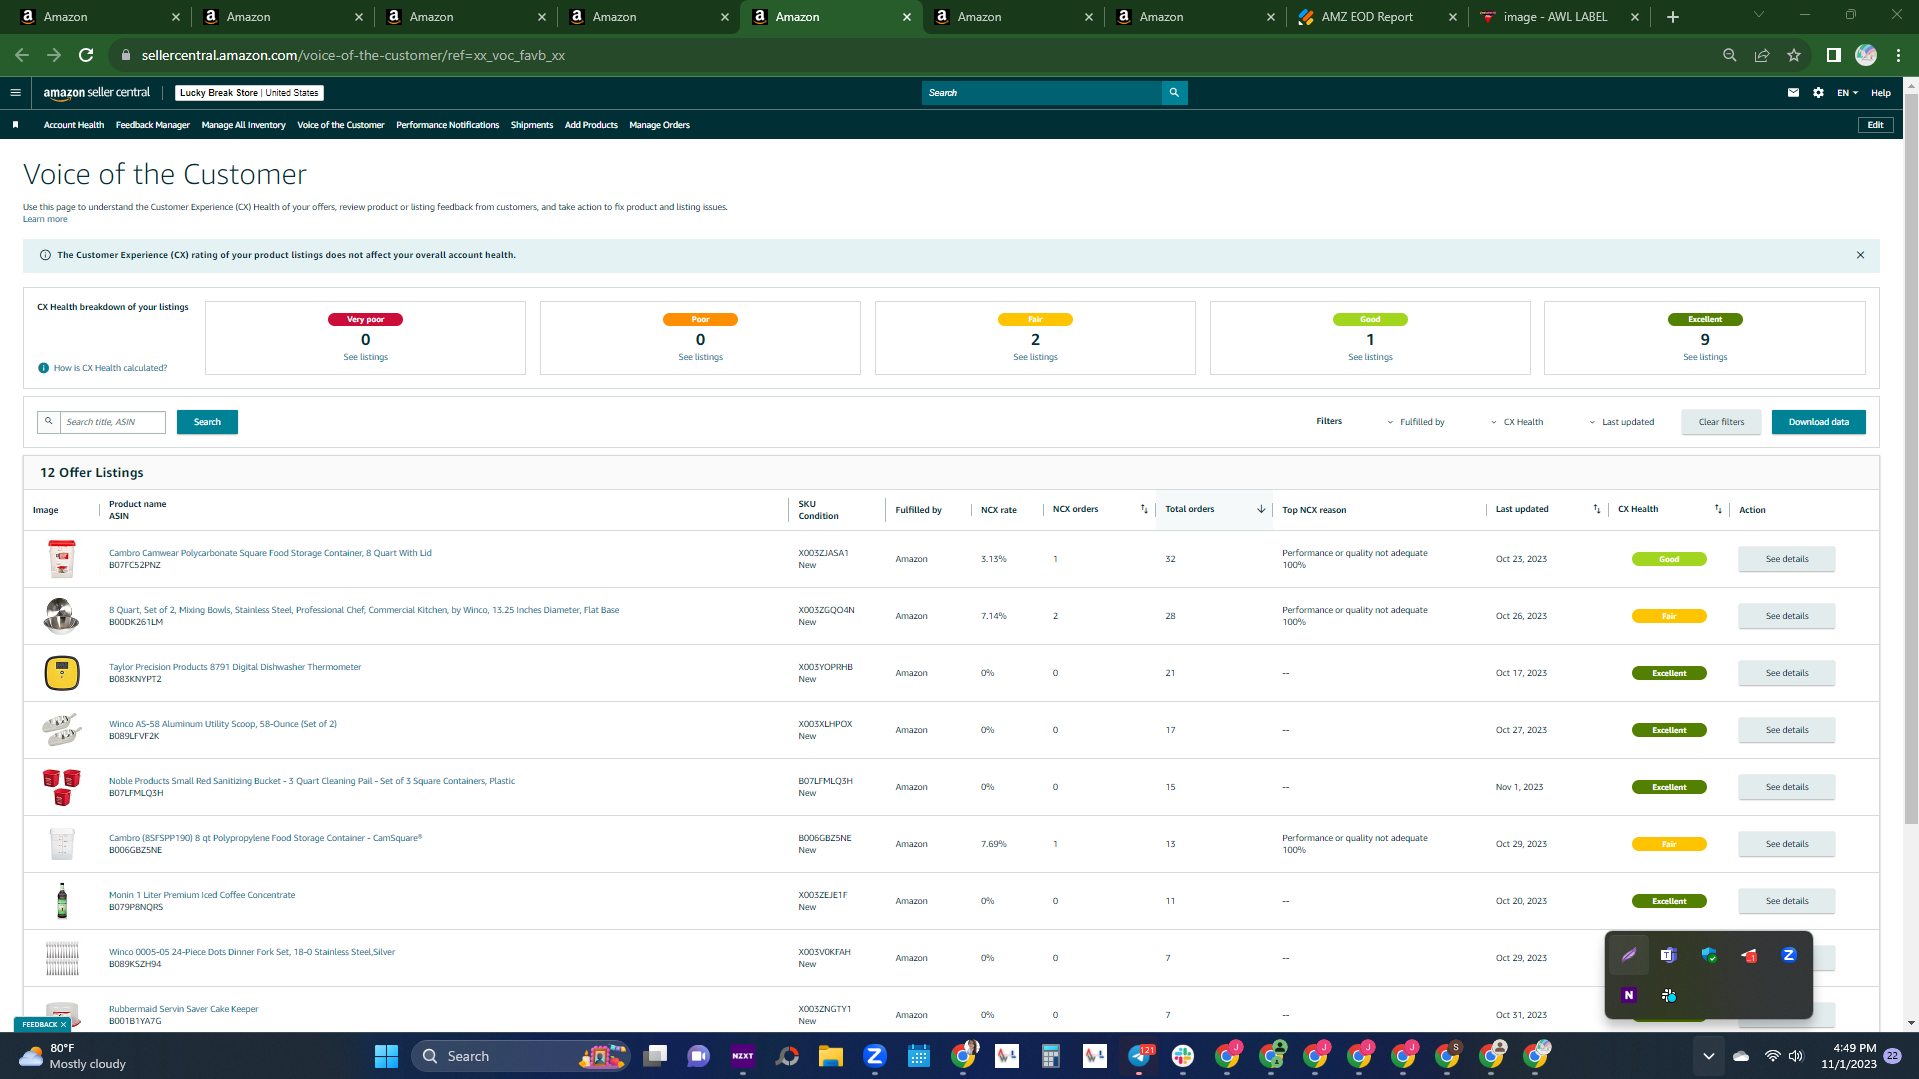Click the Download data button
The height and width of the screenshot is (1079, 1919).
[x=1818, y=422]
